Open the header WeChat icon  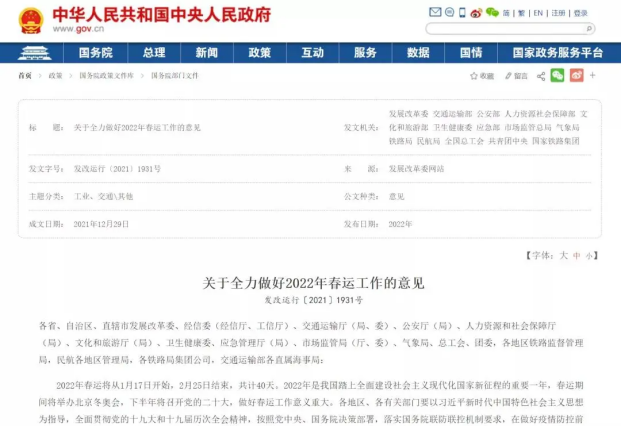pos(492,13)
